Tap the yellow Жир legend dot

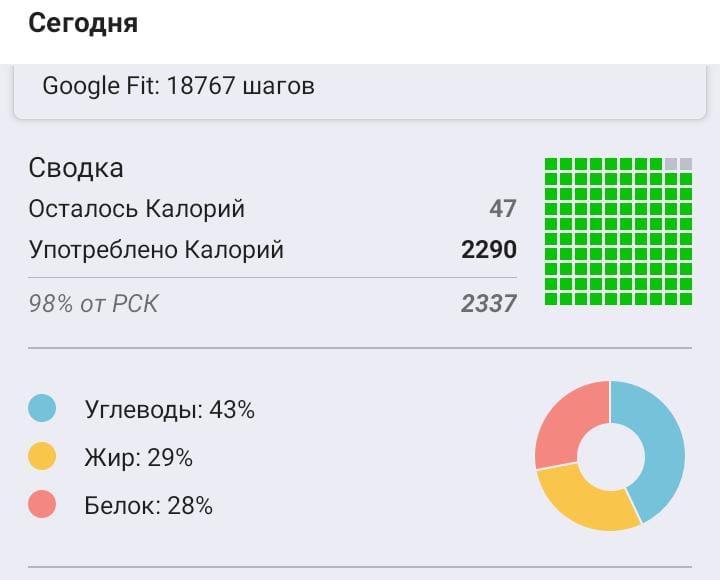[42, 457]
